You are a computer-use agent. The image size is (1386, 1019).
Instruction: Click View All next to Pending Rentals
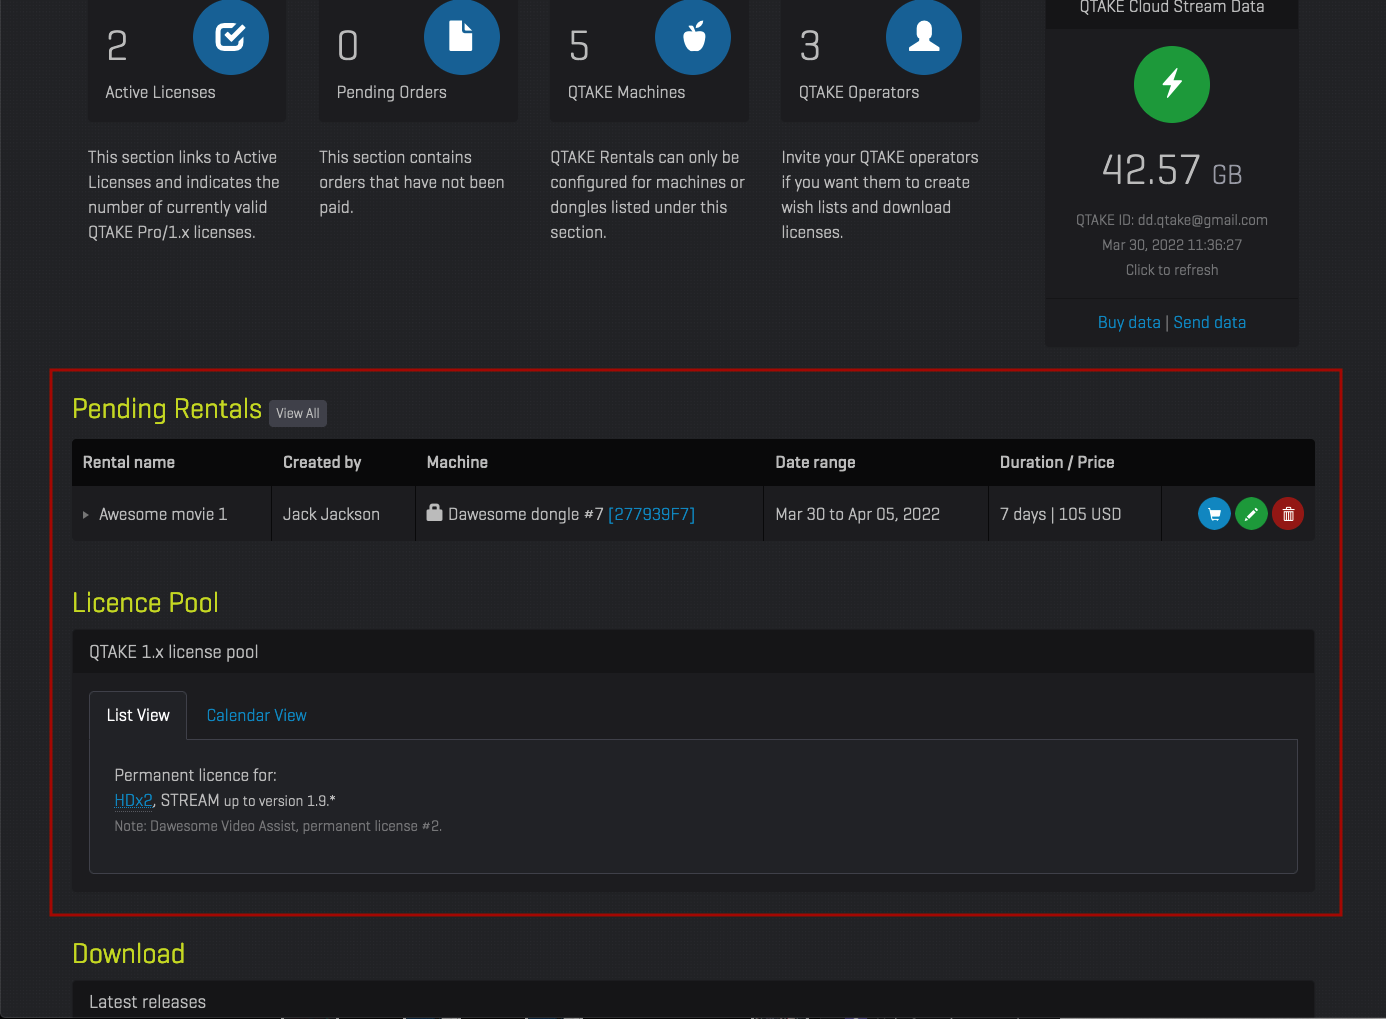coord(298,413)
